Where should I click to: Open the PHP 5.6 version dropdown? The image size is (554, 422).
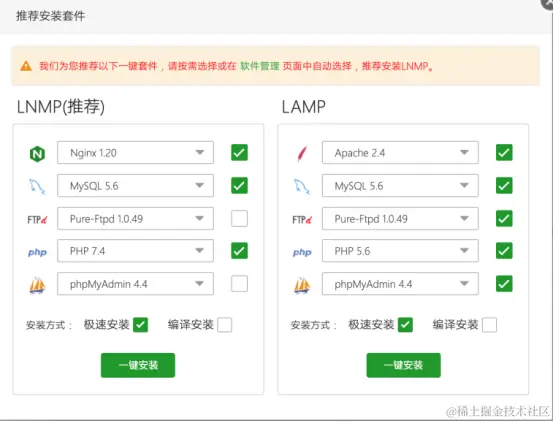[400, 251]
